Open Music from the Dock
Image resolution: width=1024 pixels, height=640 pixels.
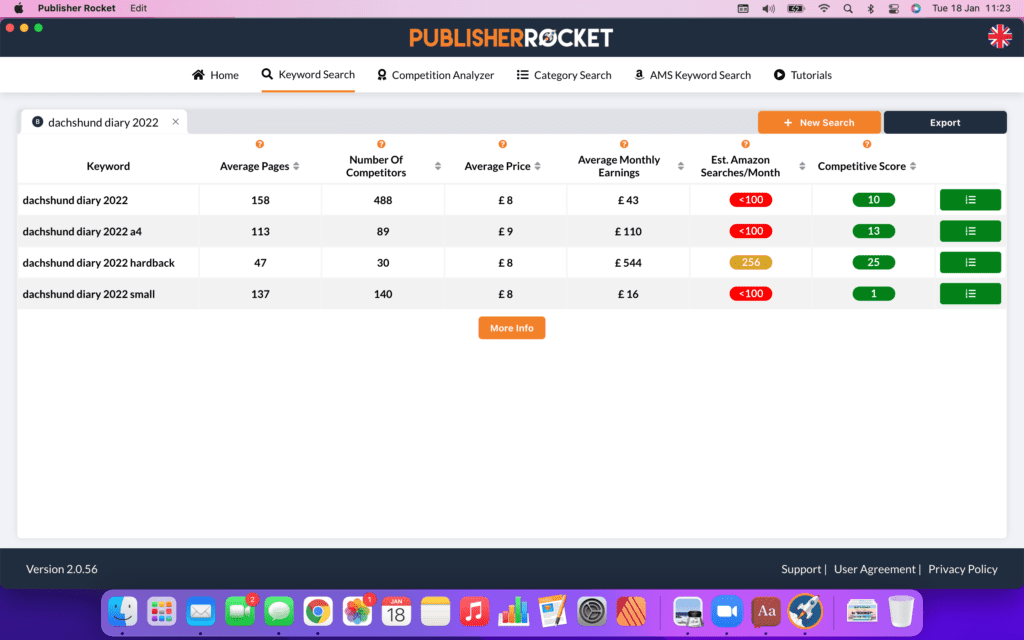pyautogui.click(x=474, y=612)
